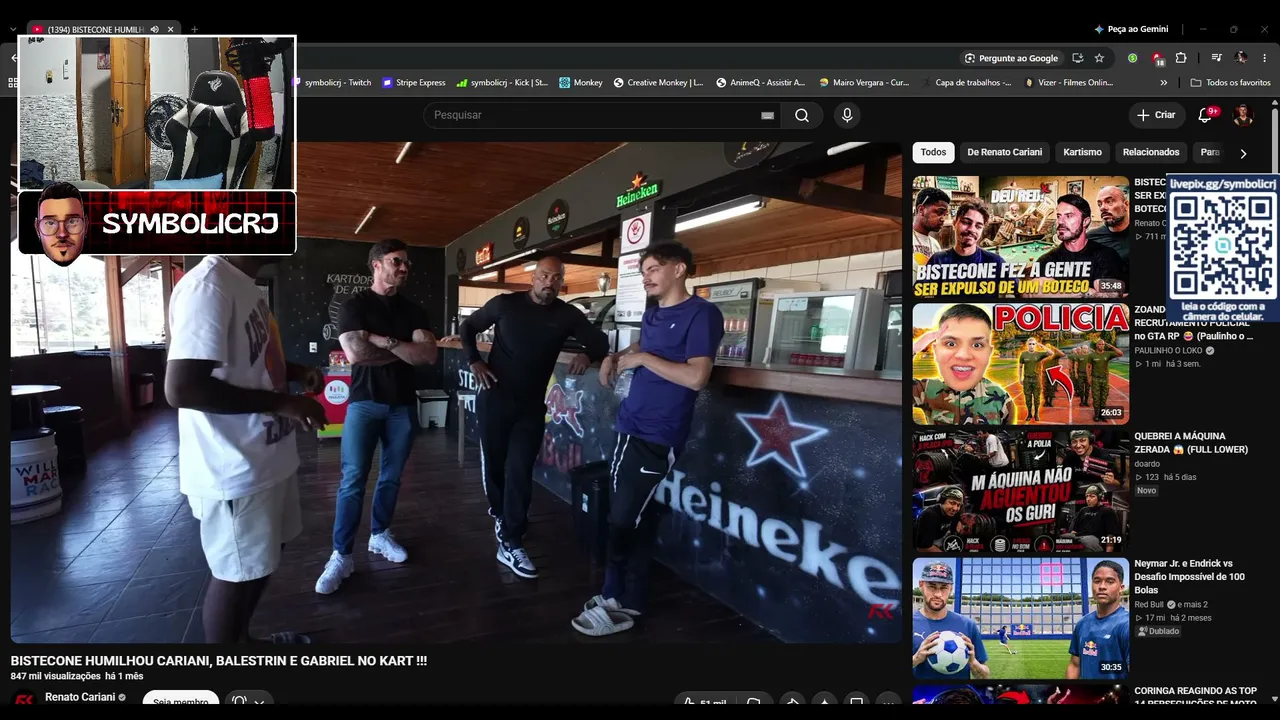Mute the BISTECONE tab audio icon
Screen dimensions: 1280x720
pos(154,29)
